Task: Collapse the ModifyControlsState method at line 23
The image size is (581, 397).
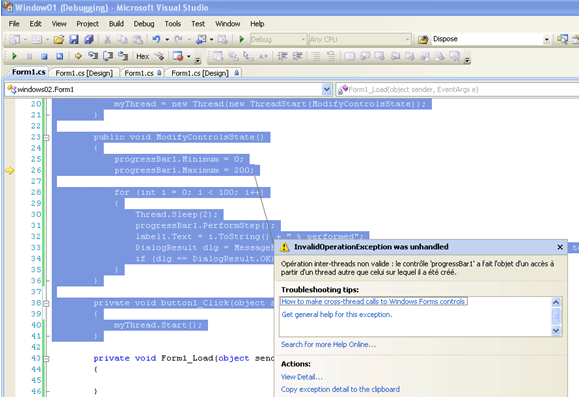Action: [x=46, y=138]
